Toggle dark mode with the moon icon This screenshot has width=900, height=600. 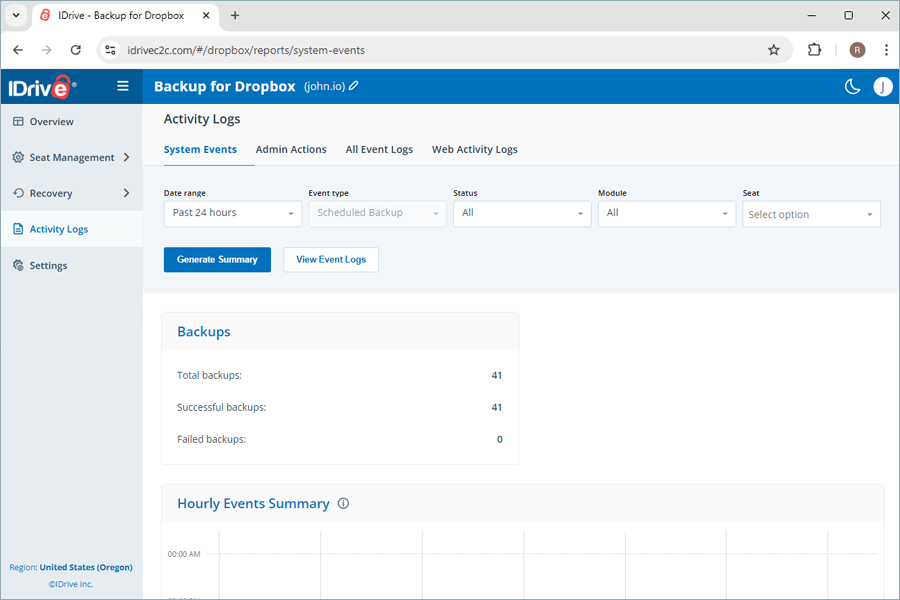coord(852,87)
